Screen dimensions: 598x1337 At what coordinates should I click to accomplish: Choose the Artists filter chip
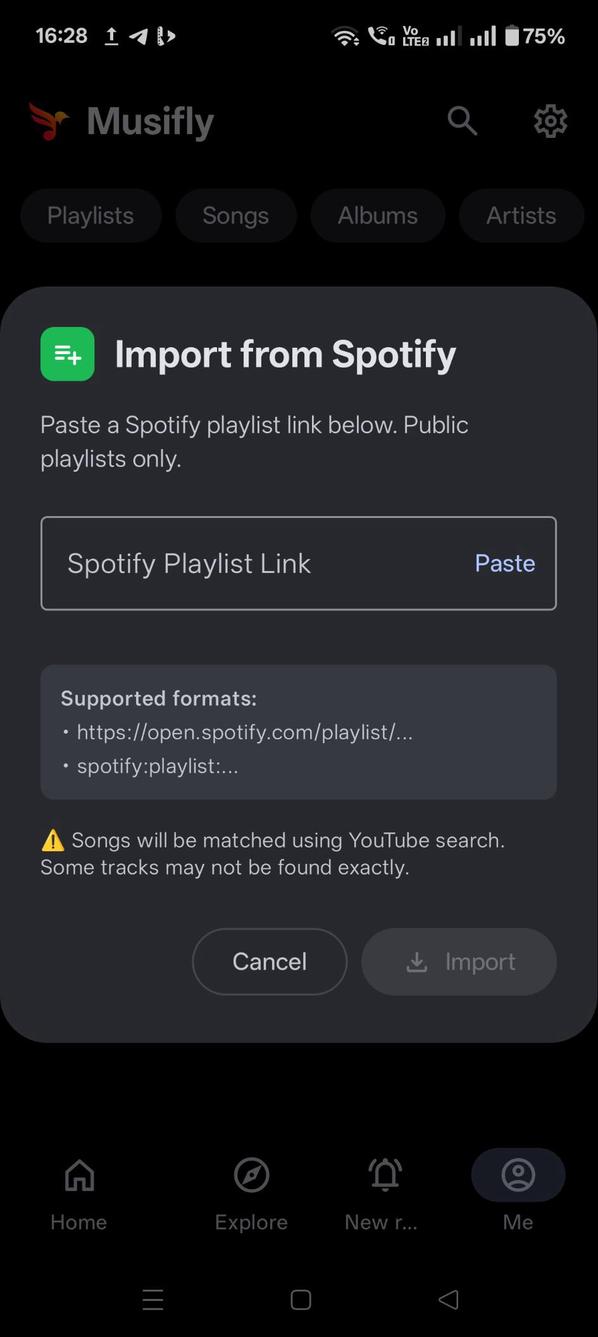[521, 215]
